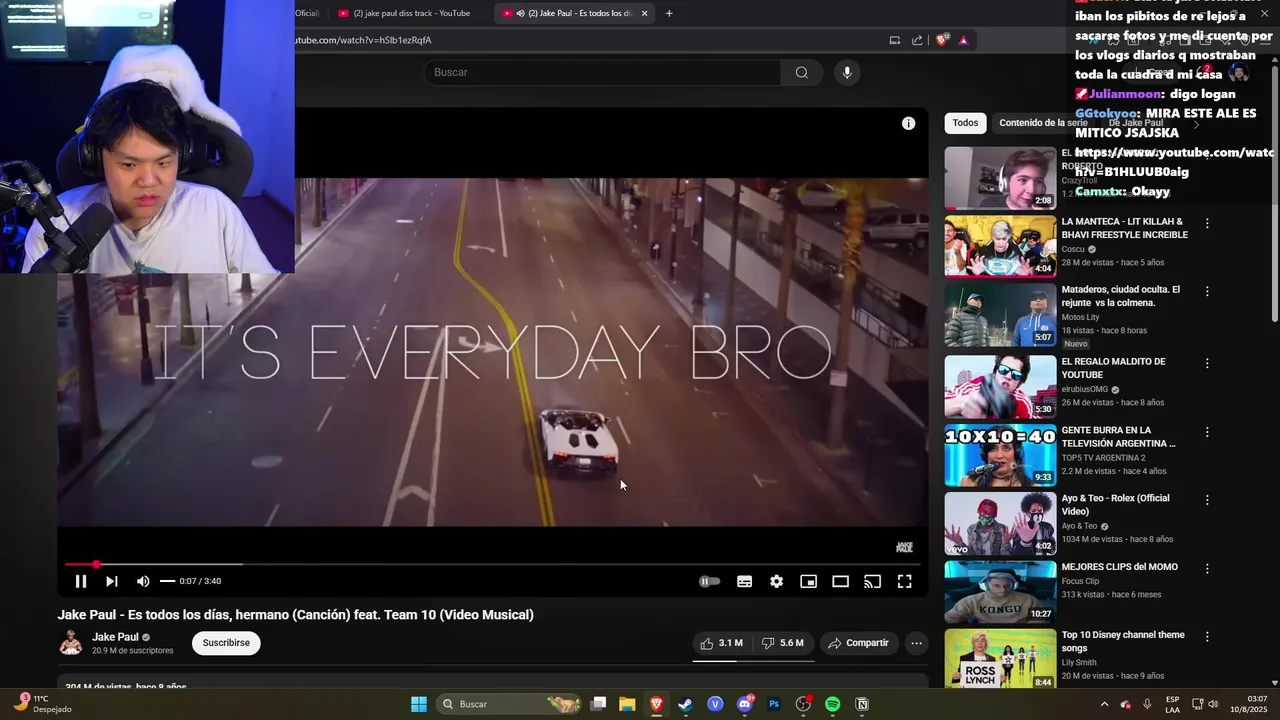Dislike the video (5.6 M)
1280x720 pixels.
(783, 643)
